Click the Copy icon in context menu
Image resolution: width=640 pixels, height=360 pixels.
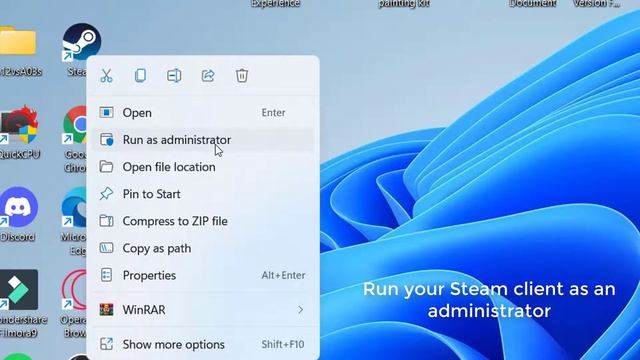[x=140, y=76]
